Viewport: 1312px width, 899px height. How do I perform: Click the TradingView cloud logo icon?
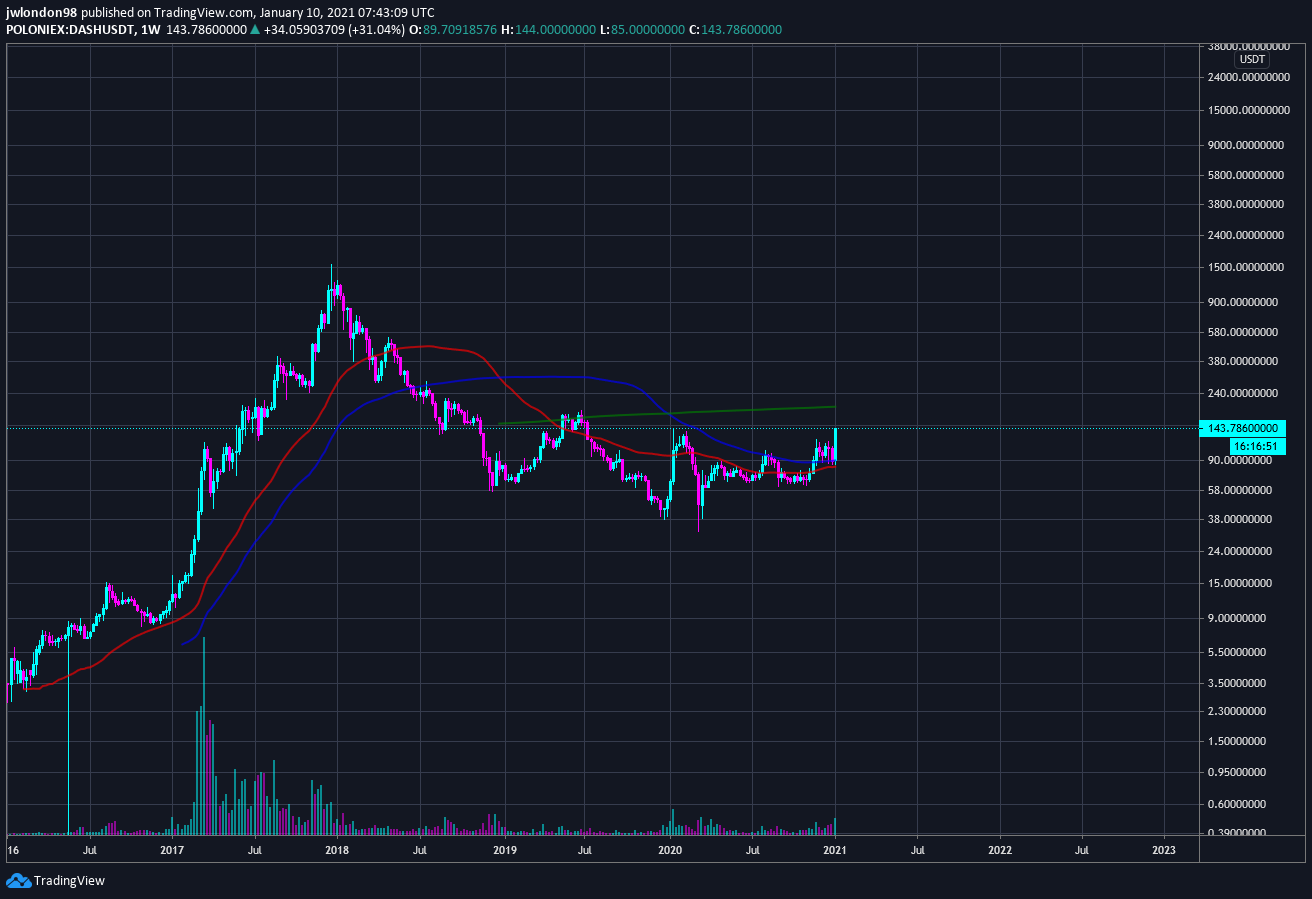tap(18, 880)
